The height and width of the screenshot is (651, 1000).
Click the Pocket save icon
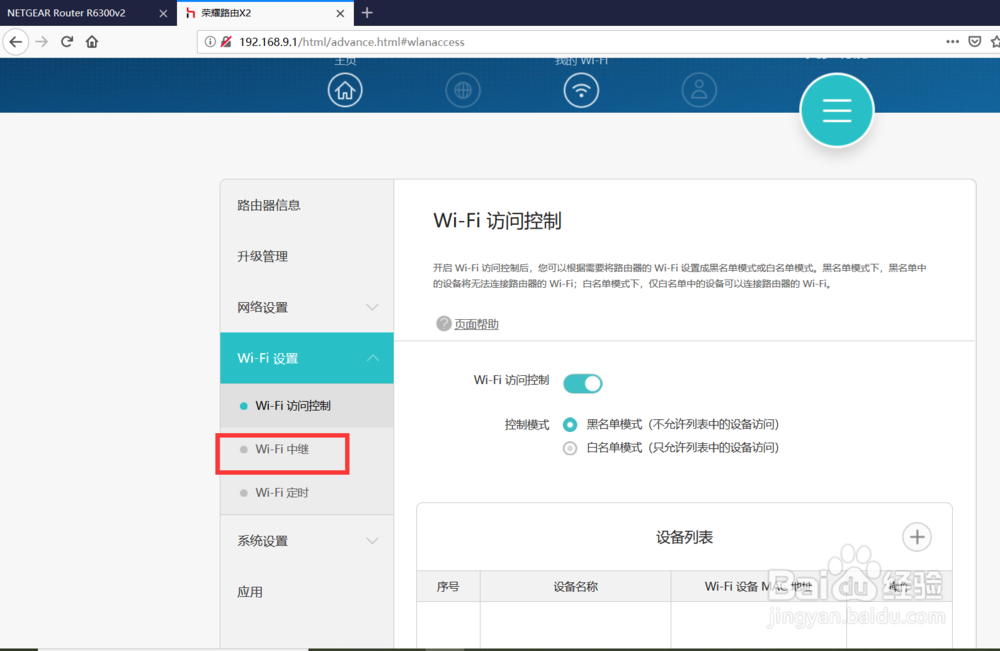point(974,41)
